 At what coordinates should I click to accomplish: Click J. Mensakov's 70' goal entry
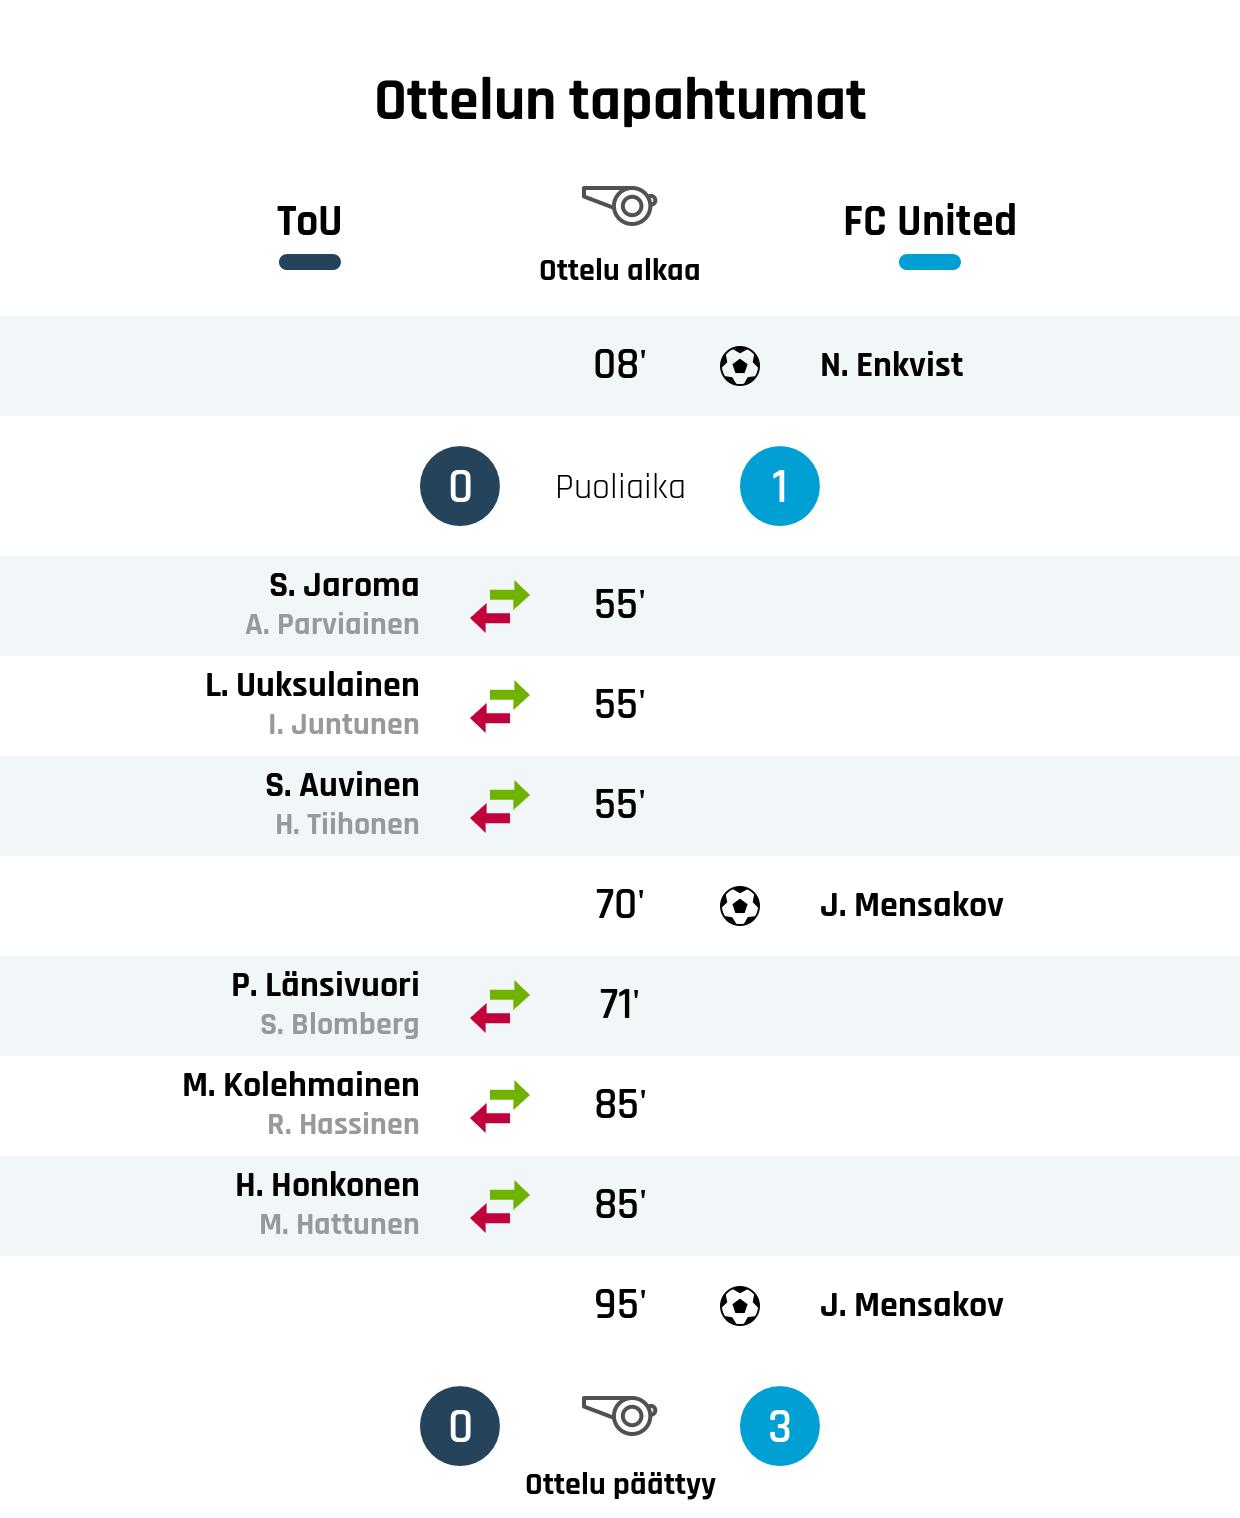[911, 905]
